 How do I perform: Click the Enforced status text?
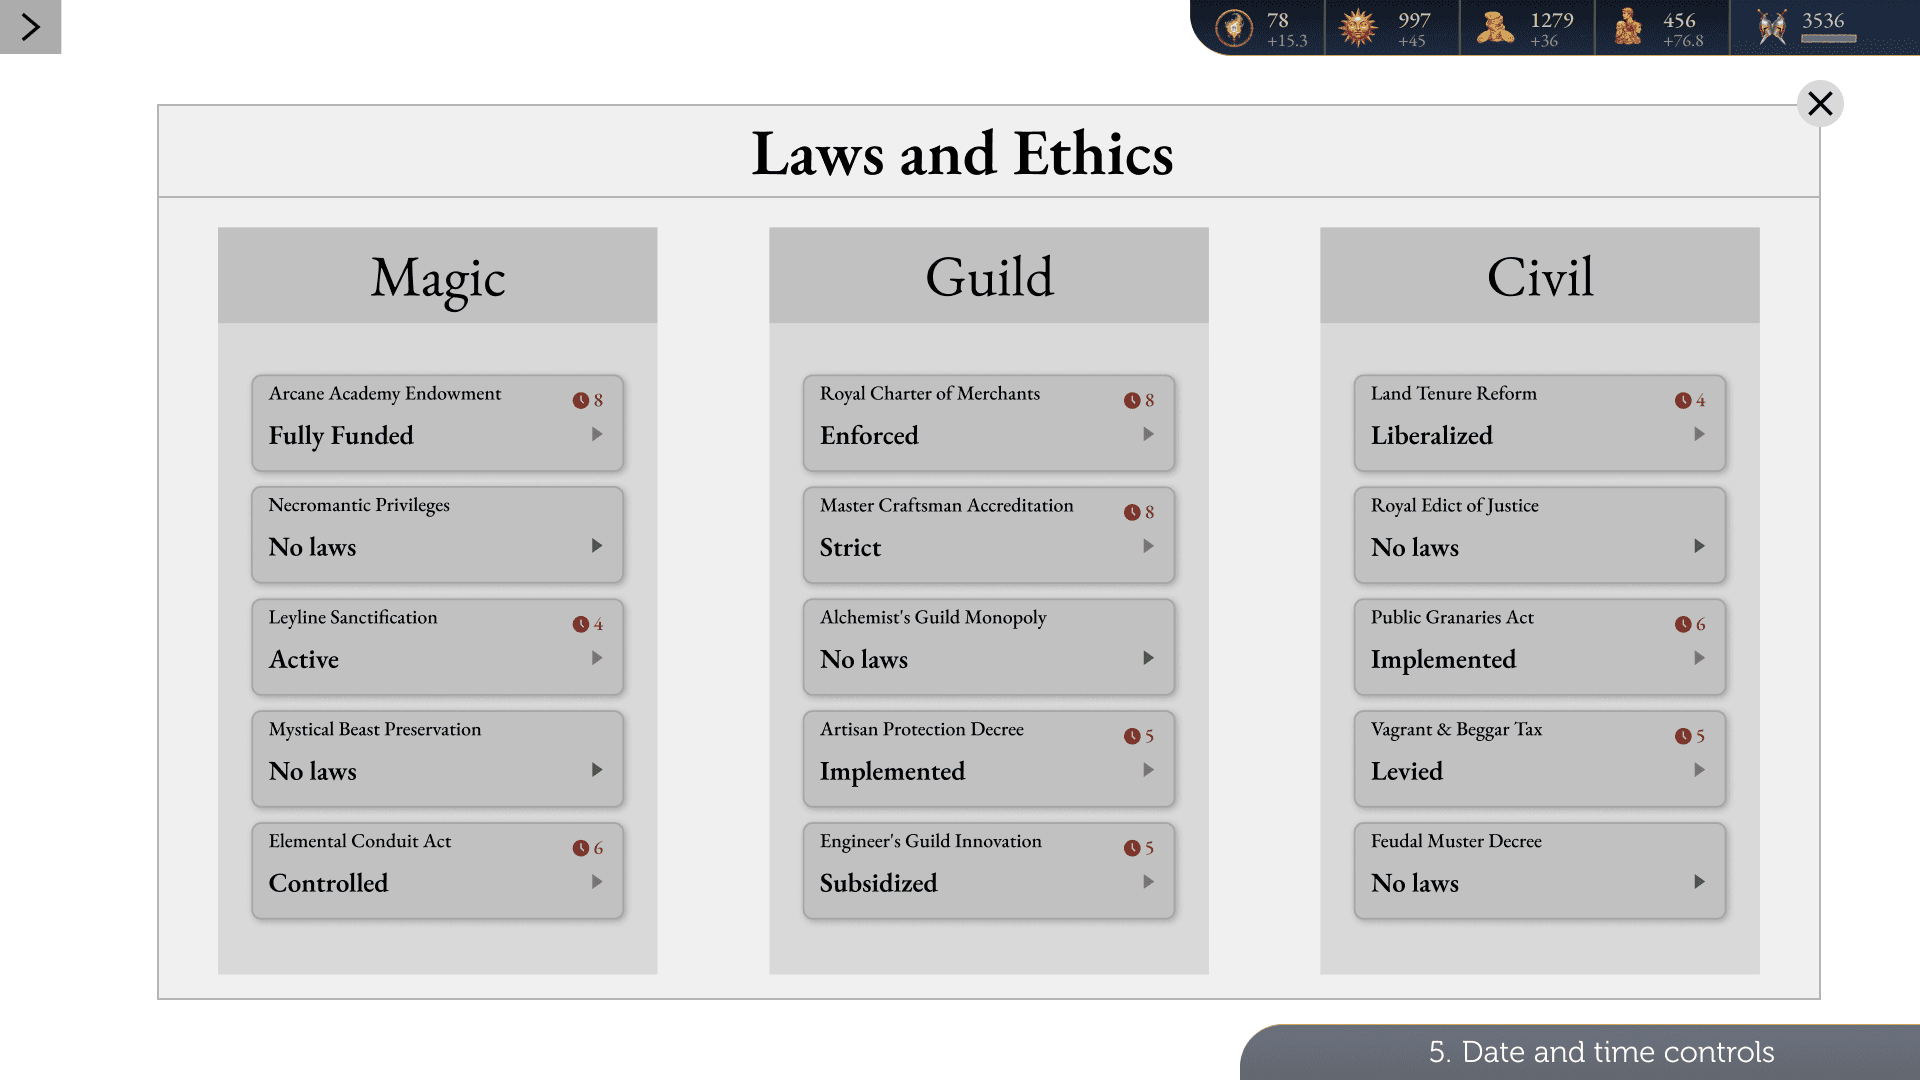click(869, 436)
